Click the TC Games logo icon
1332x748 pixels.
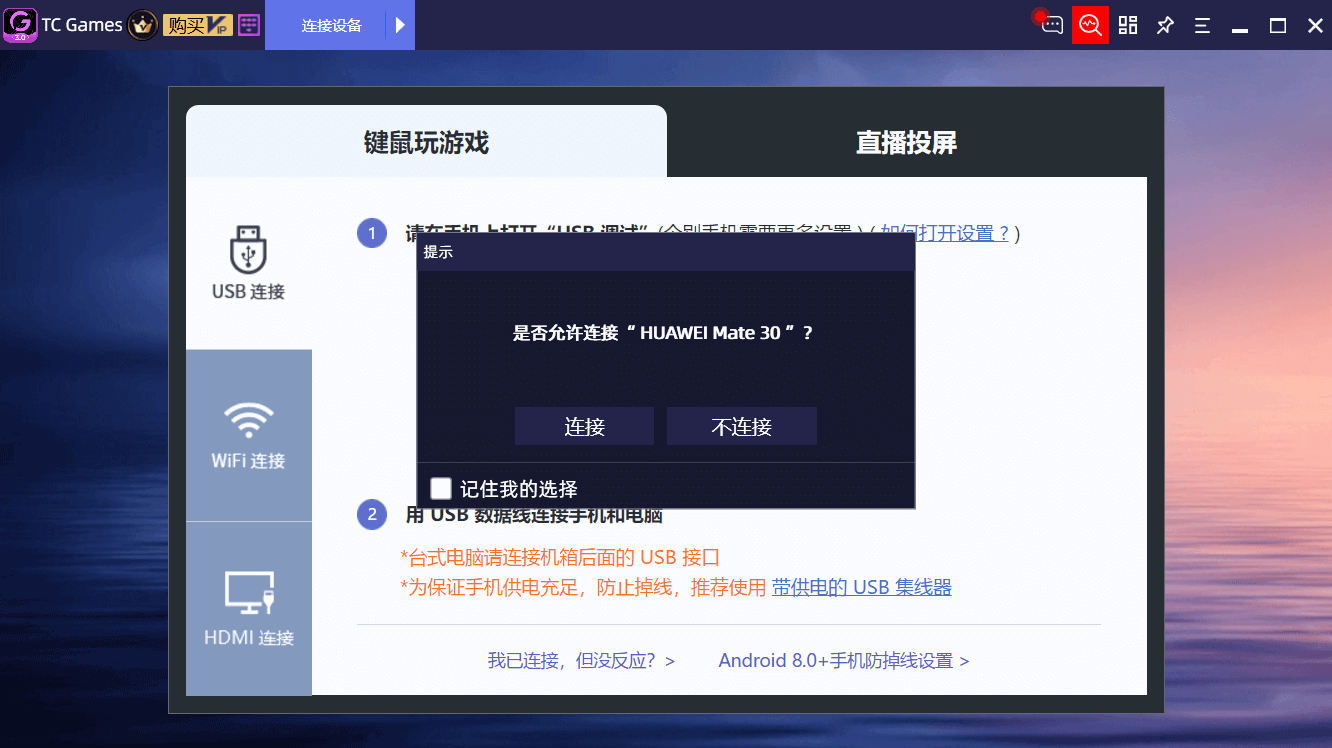(x=20, y=25)
